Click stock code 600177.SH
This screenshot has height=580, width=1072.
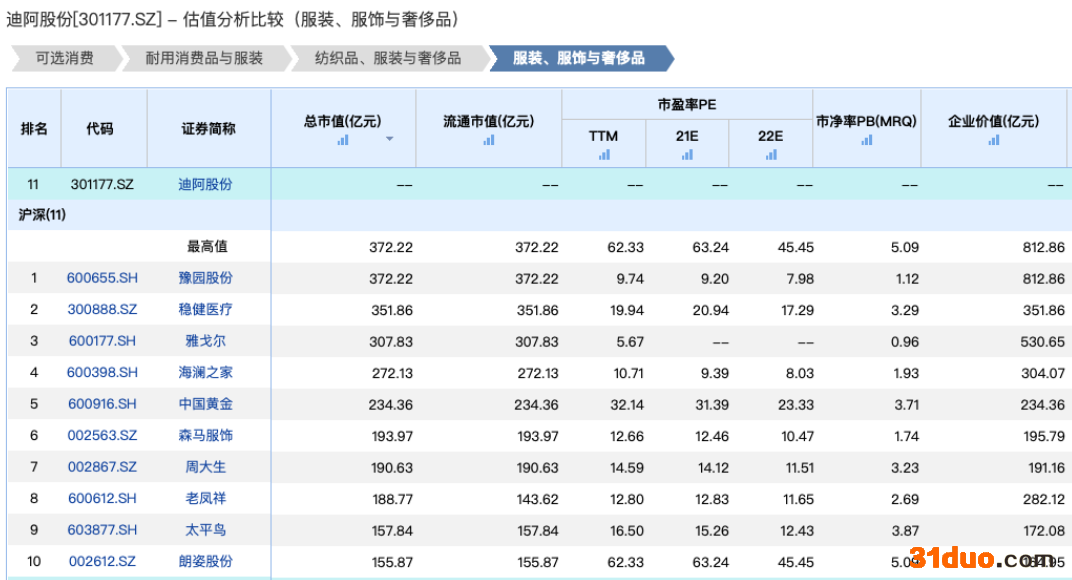(x=102, y=341)
